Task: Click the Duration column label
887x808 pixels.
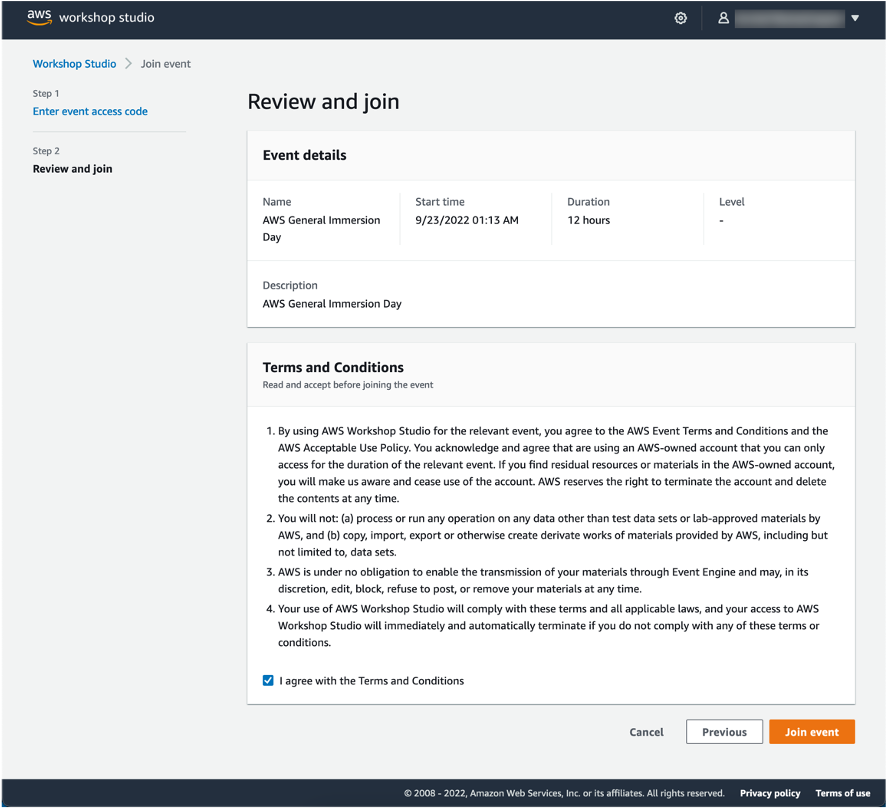Action: 588,202
